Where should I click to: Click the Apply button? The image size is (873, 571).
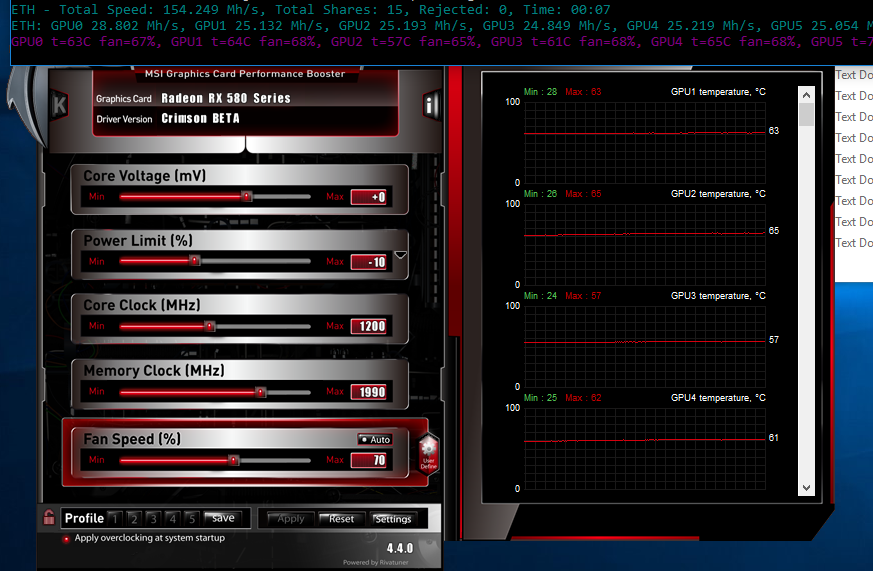coord(290,519)
